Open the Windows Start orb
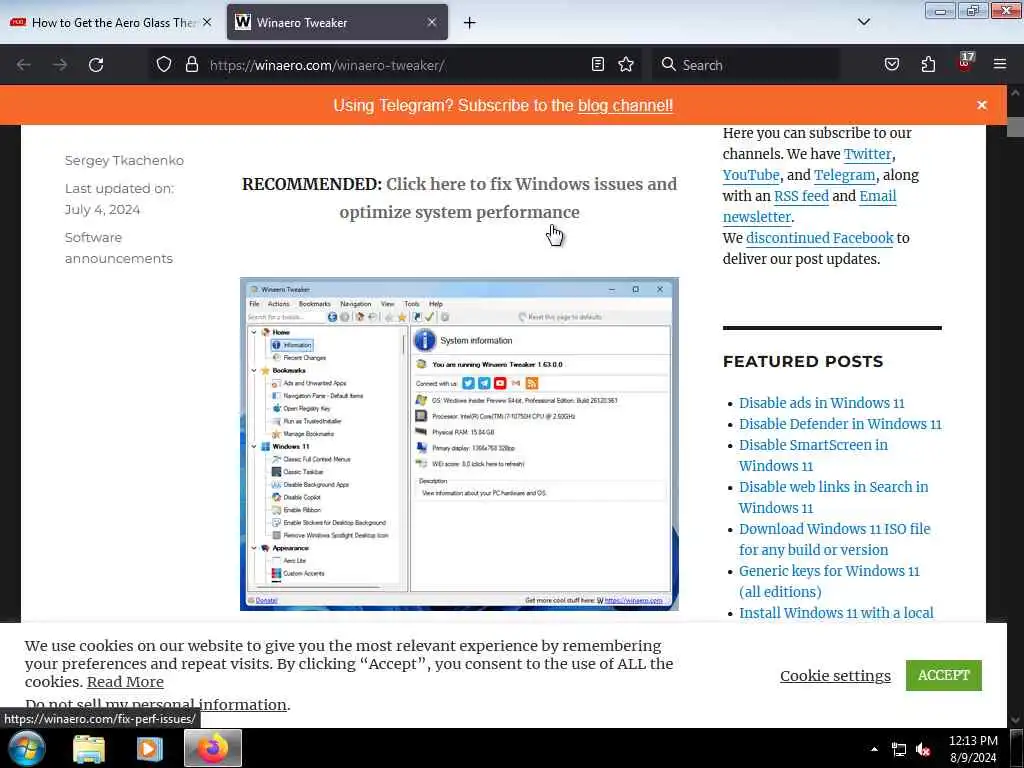 point(26,748)
